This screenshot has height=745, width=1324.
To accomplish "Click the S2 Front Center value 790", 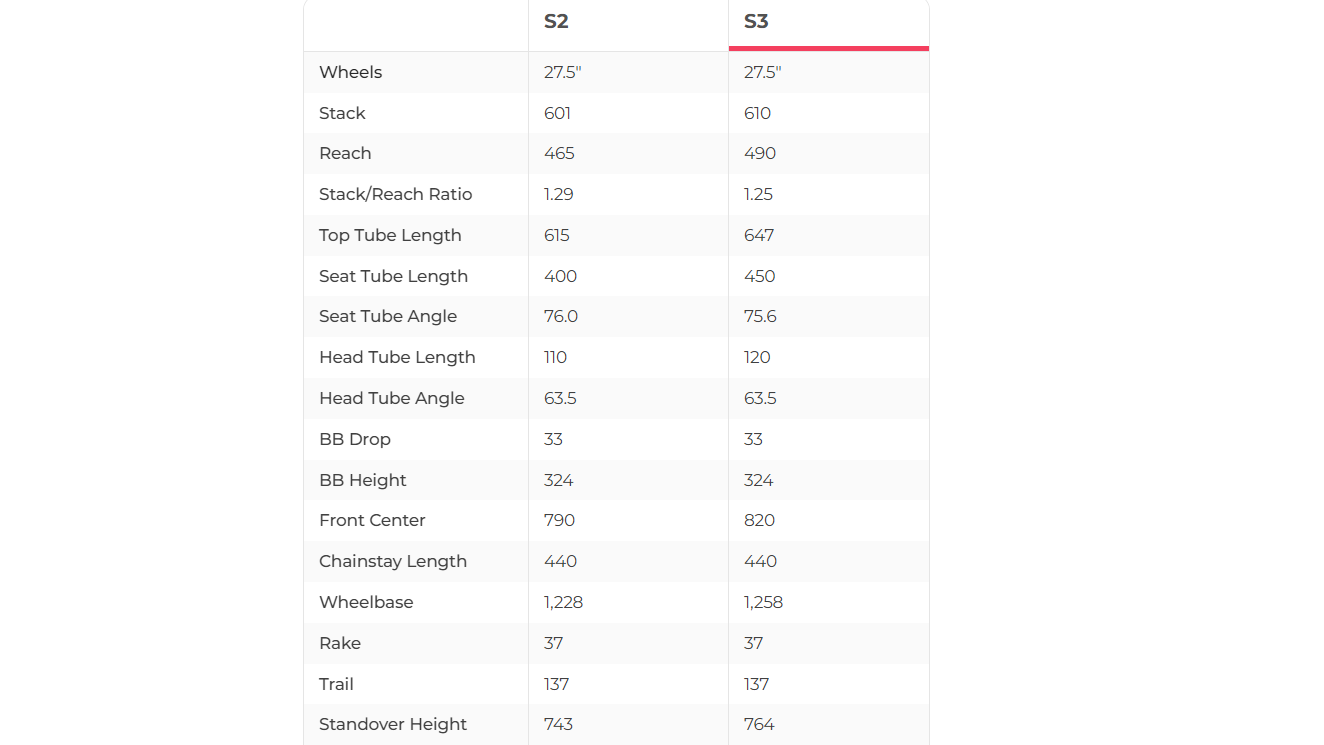I will point(559,520).
